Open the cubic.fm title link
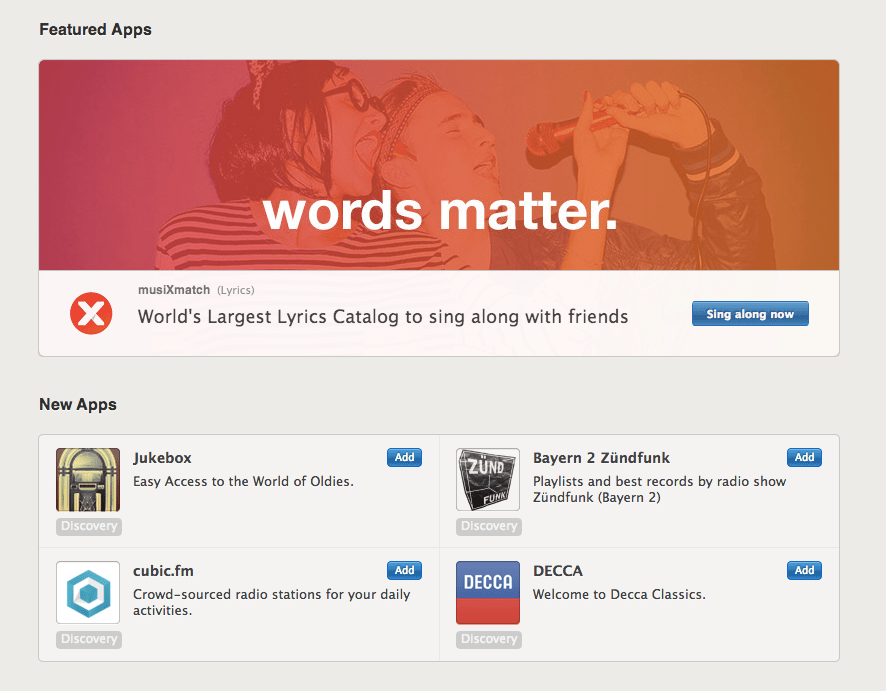 [x=163, y=571]
